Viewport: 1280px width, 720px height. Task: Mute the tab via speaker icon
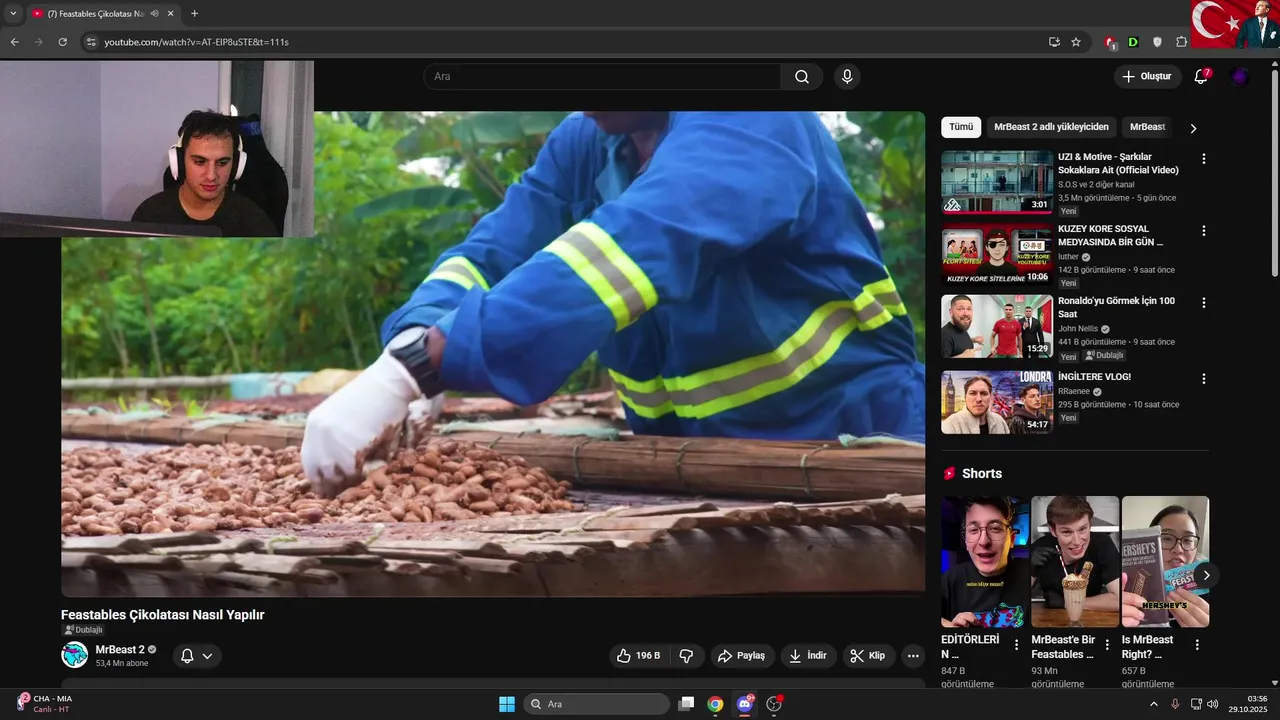click(x=154, y=14)
